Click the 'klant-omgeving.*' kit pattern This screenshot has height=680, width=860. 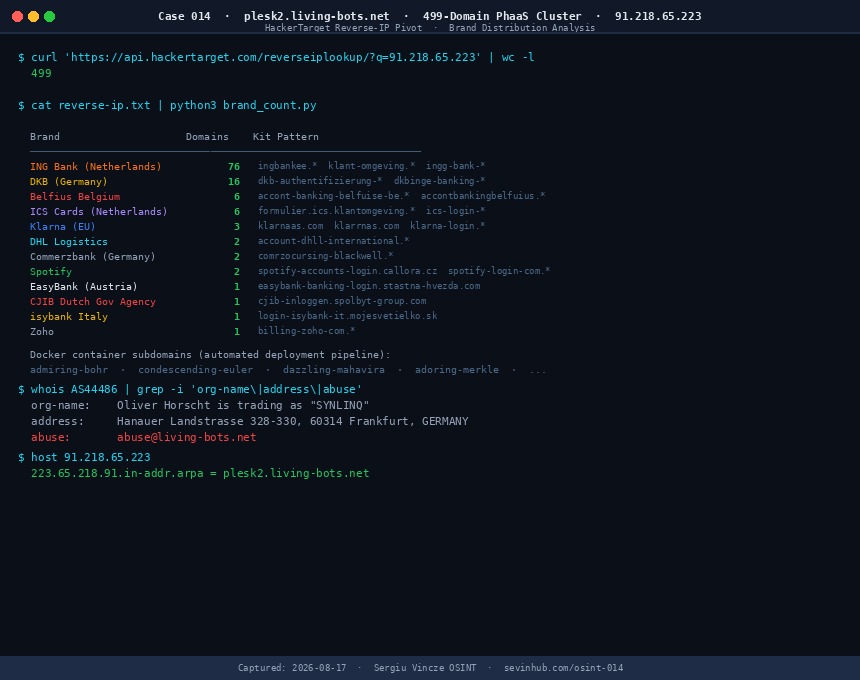pyautogui.click(x=371, y=166)
